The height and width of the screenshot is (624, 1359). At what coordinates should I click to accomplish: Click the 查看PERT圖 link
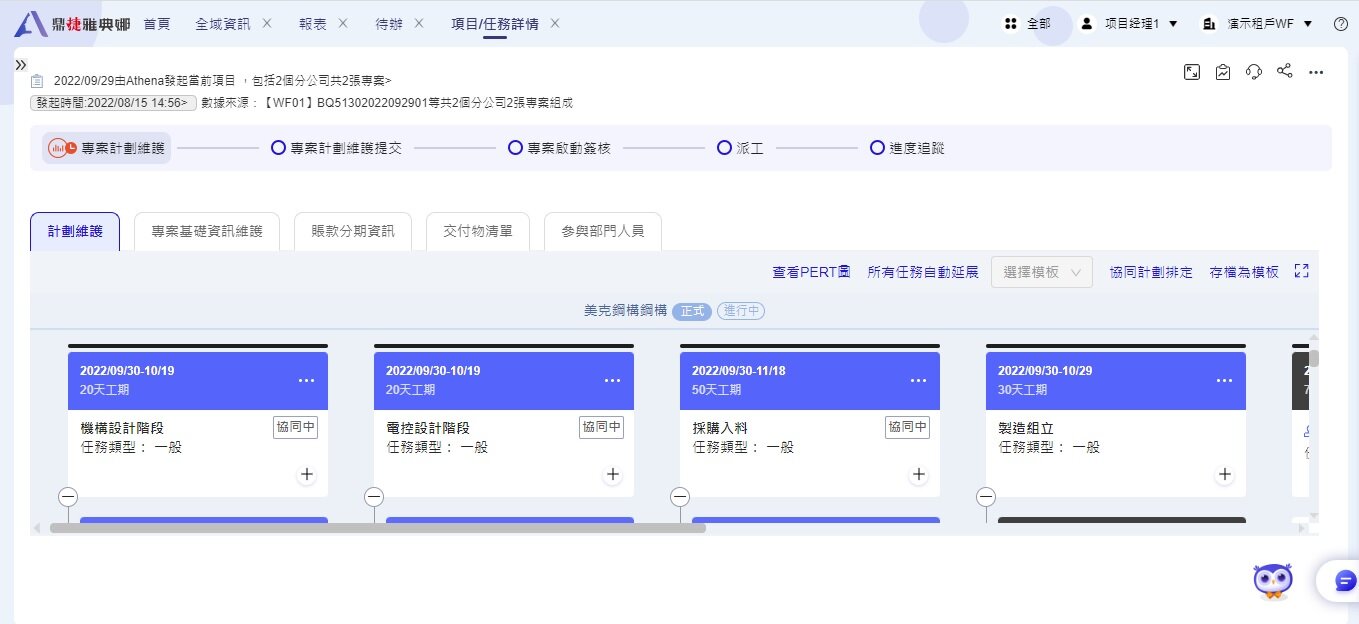pos(810,272)
